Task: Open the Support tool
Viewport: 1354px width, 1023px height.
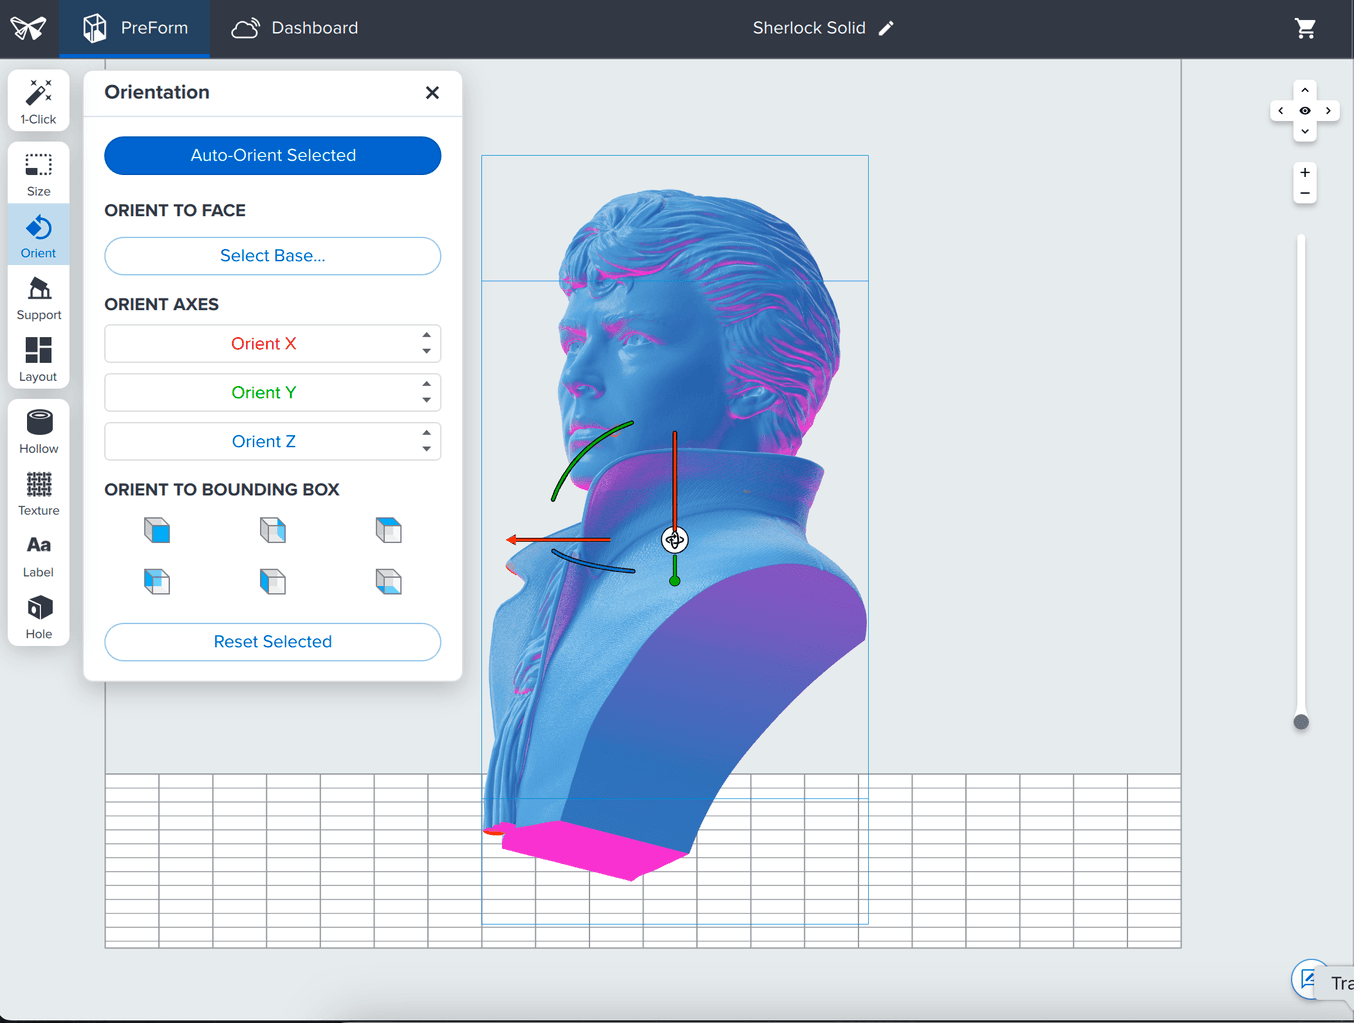Action: (38, 298)
